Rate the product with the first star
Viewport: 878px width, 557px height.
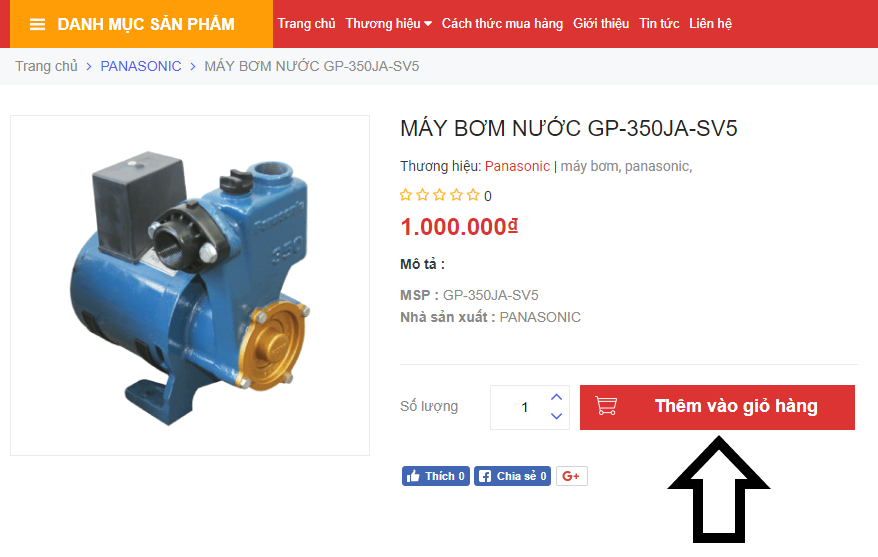[x=406, y=195]
